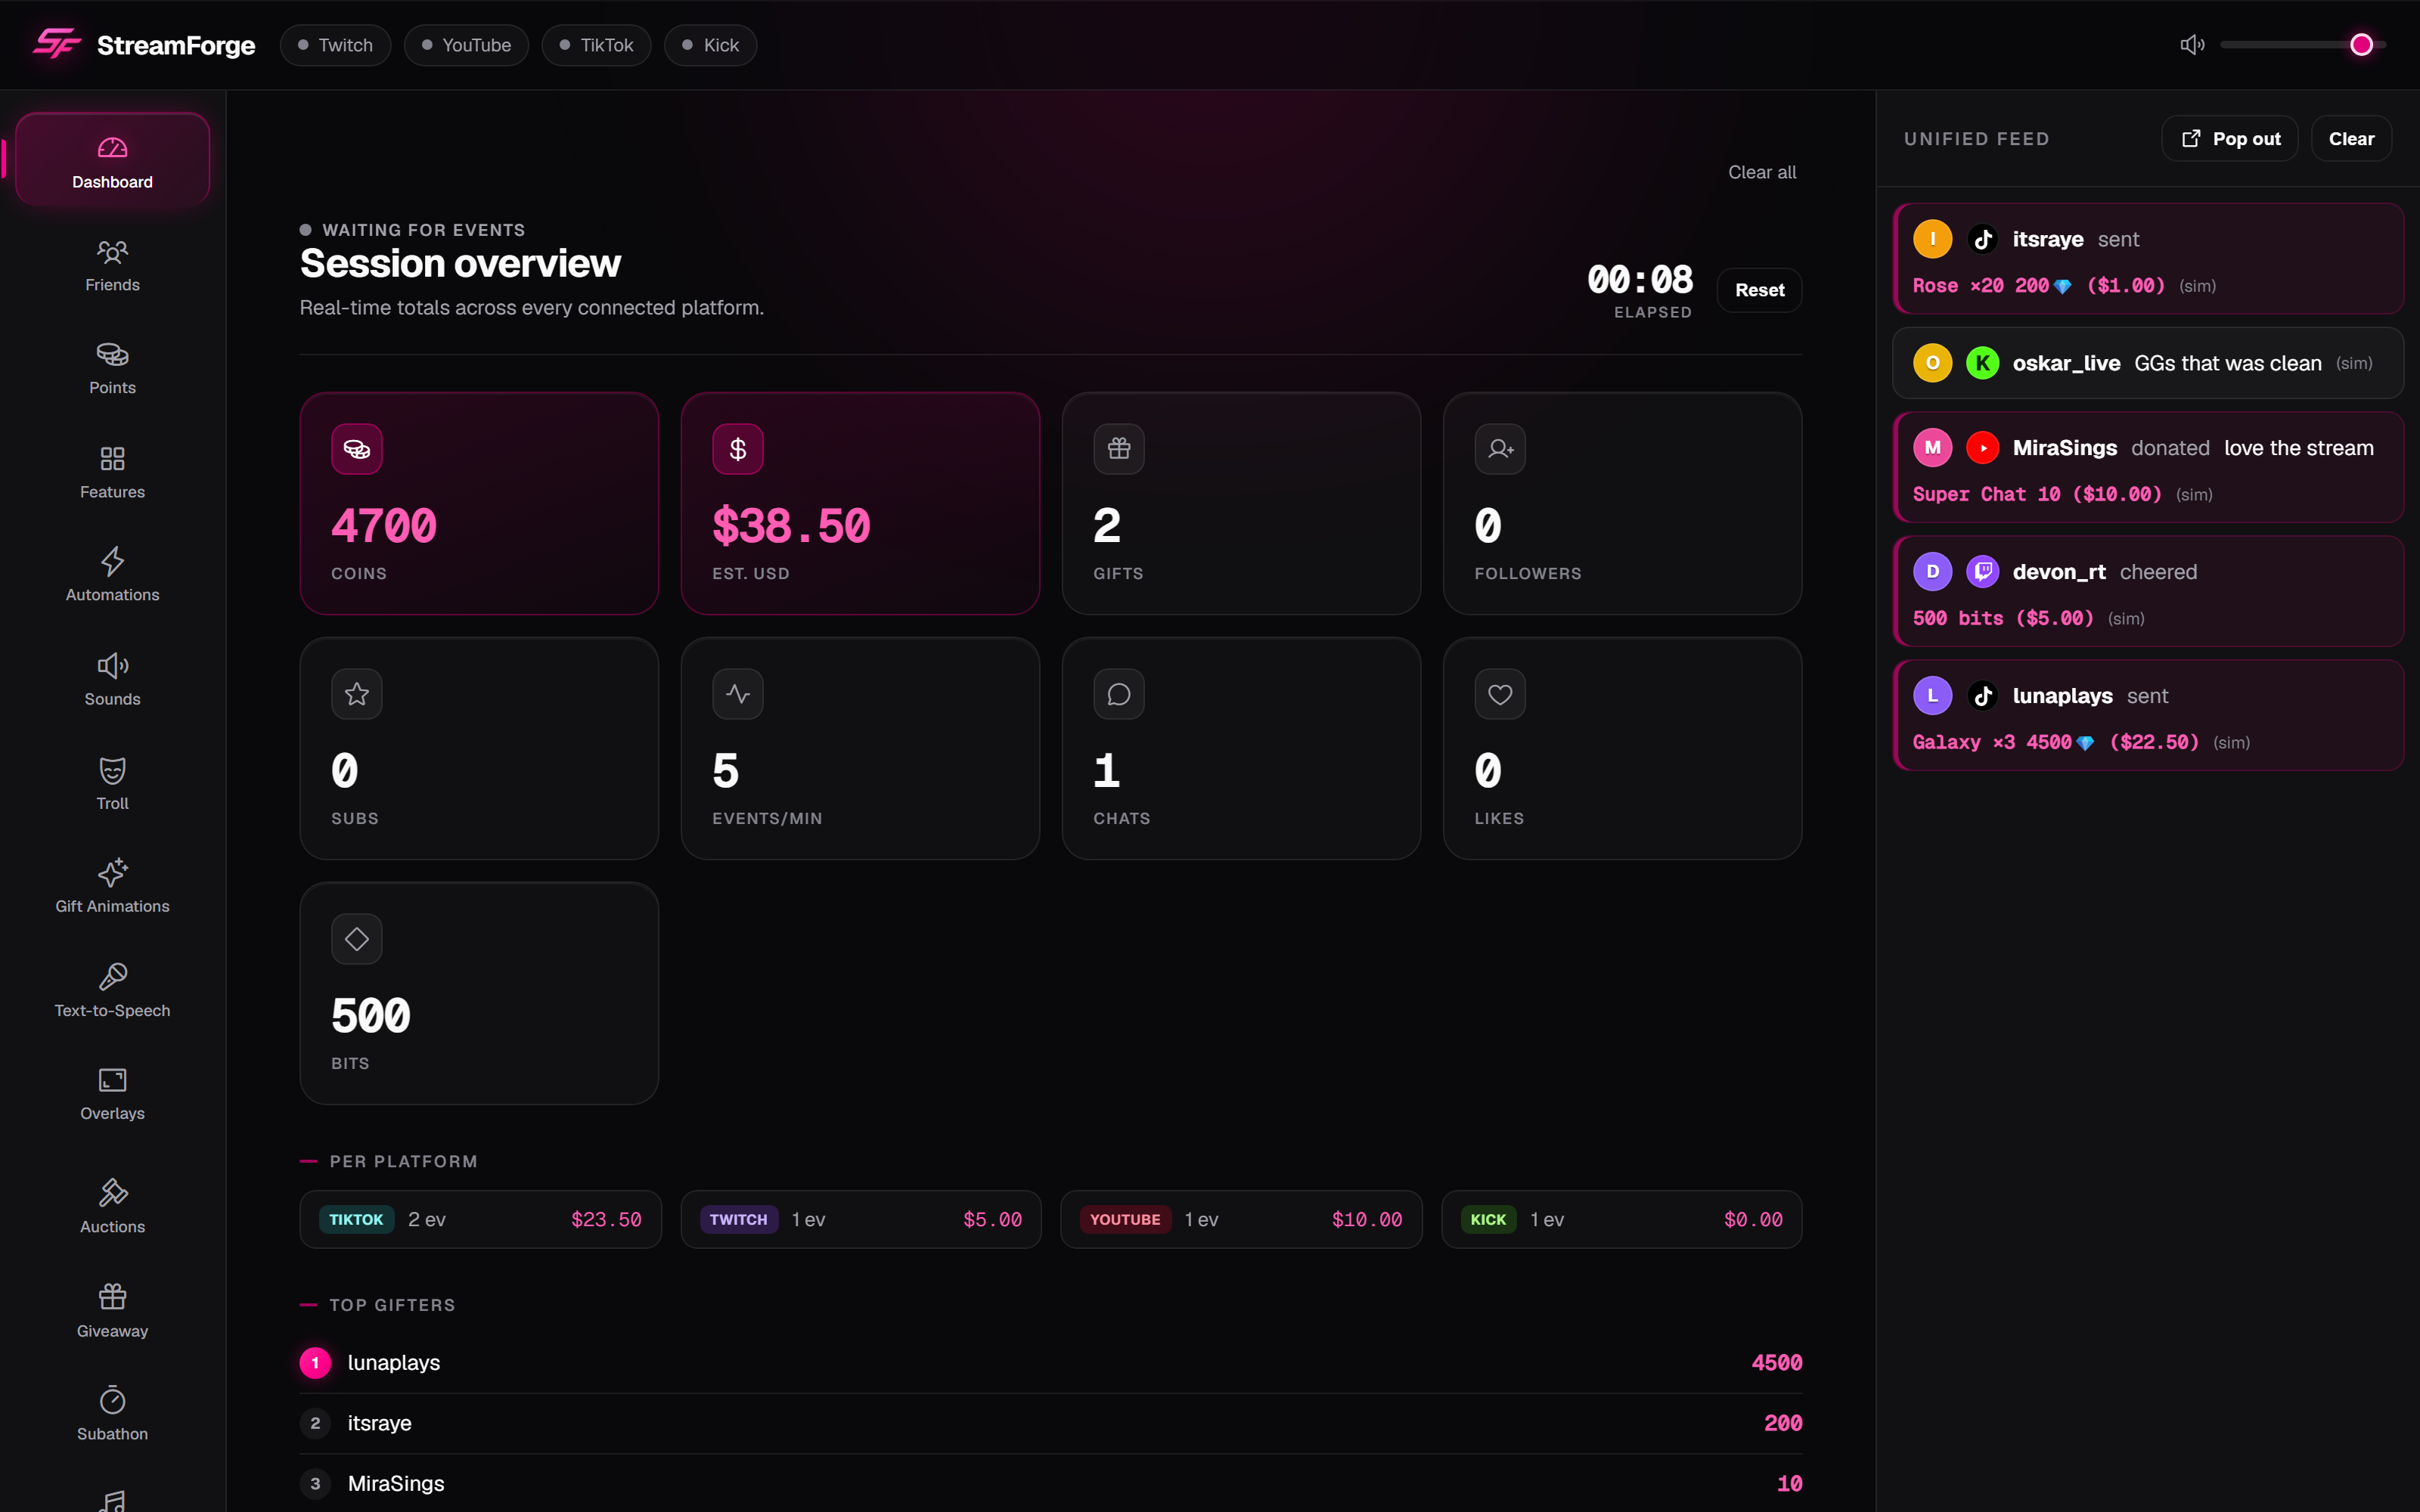The width and height of the screenshot is (2420, 1512).
Task: Toggle the TikTok platform connection
Action: [596, 45]
